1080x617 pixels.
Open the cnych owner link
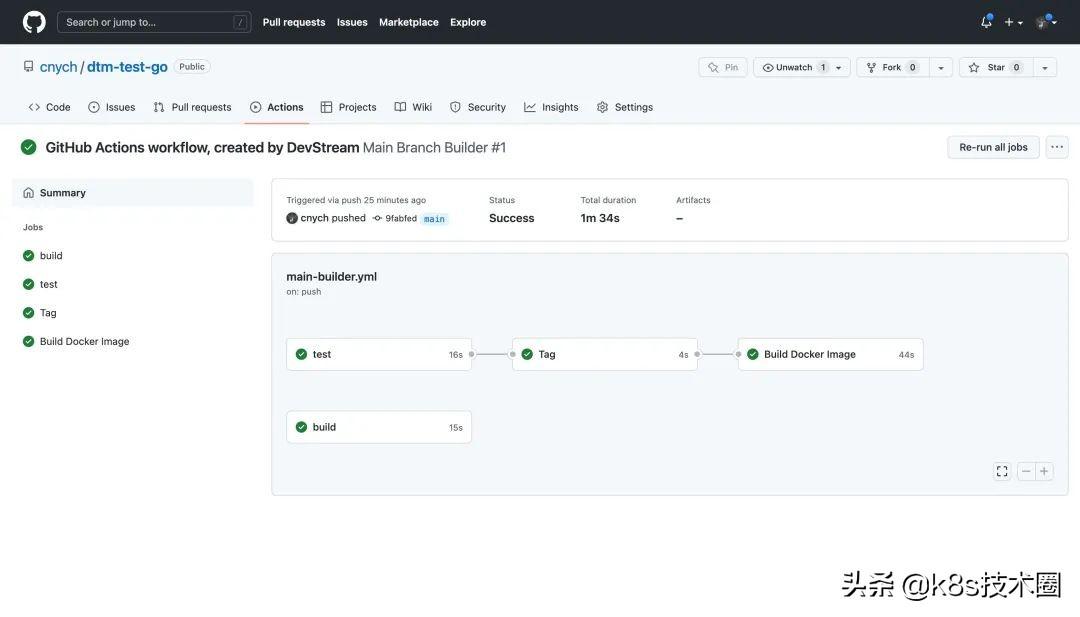[59, 67]
